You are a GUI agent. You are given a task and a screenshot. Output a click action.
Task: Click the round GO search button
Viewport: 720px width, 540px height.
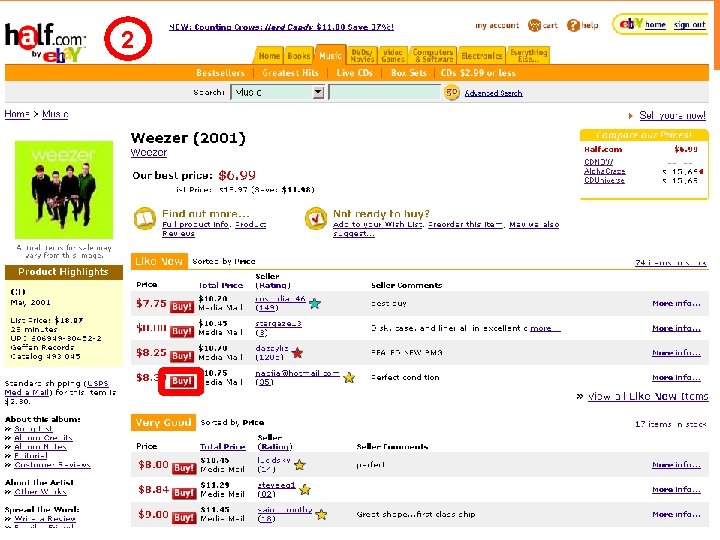pos(452,92)
